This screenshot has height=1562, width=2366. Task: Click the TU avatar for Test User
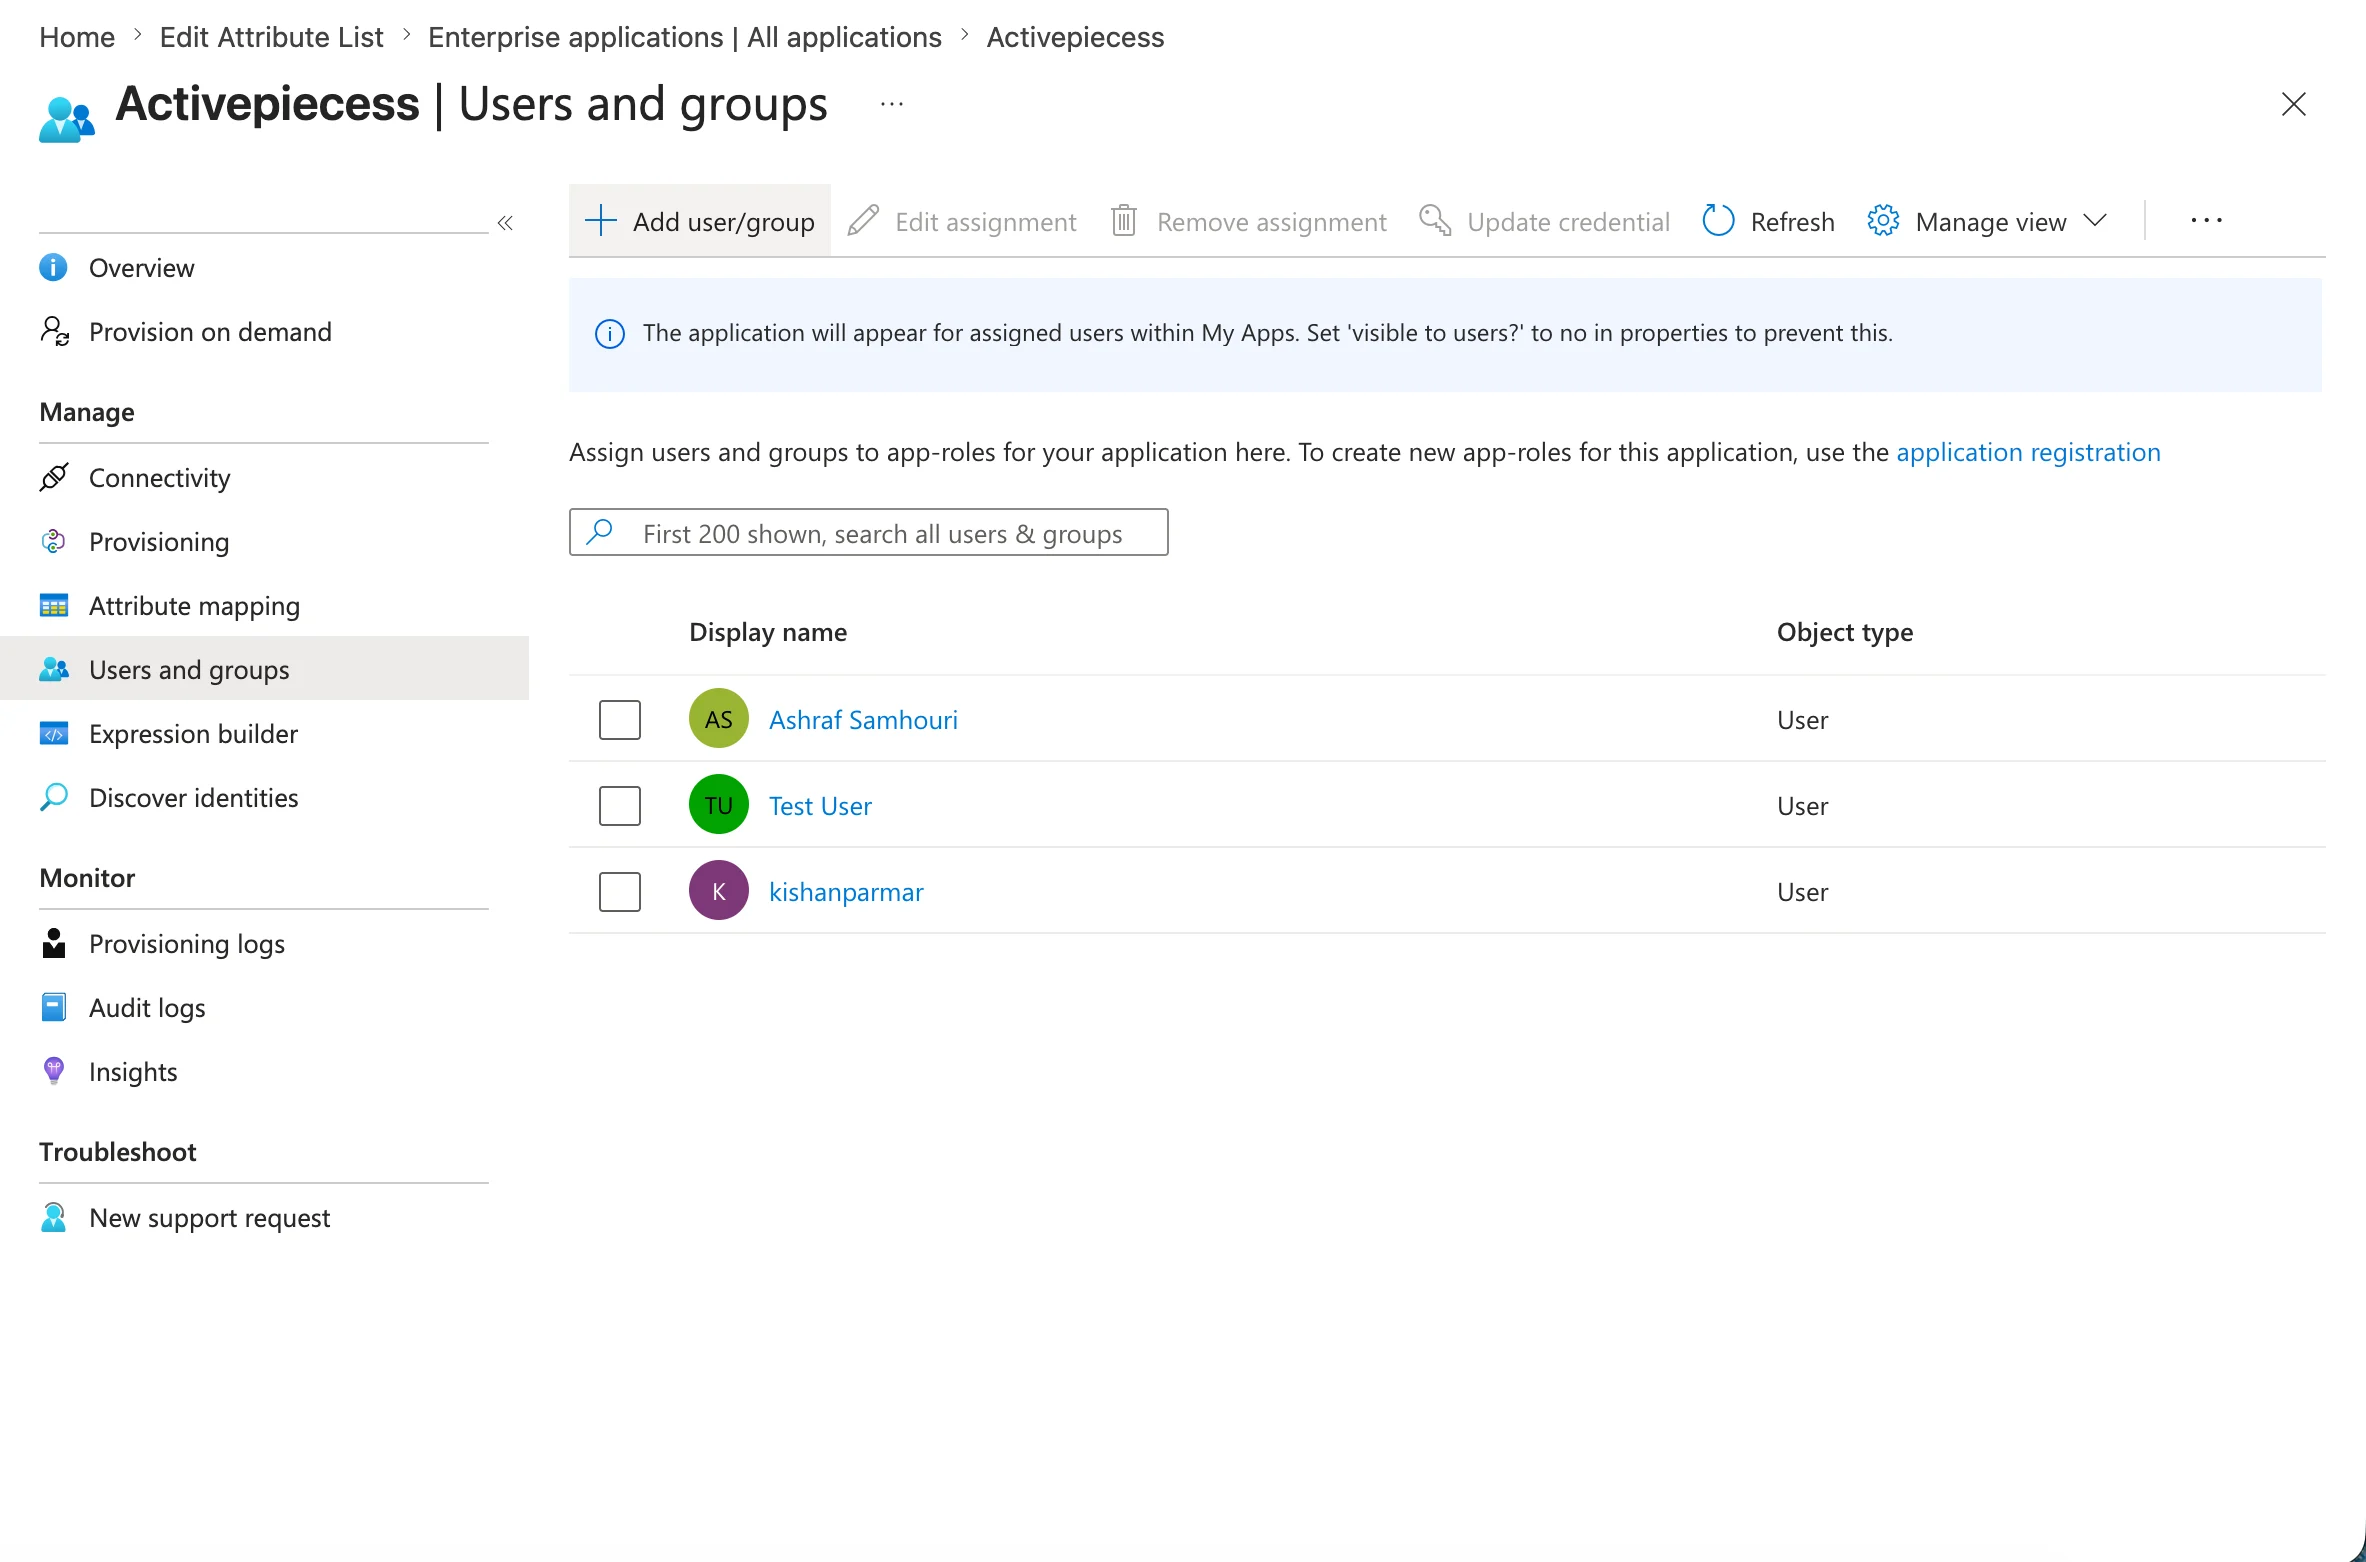(x=719, y=805)
